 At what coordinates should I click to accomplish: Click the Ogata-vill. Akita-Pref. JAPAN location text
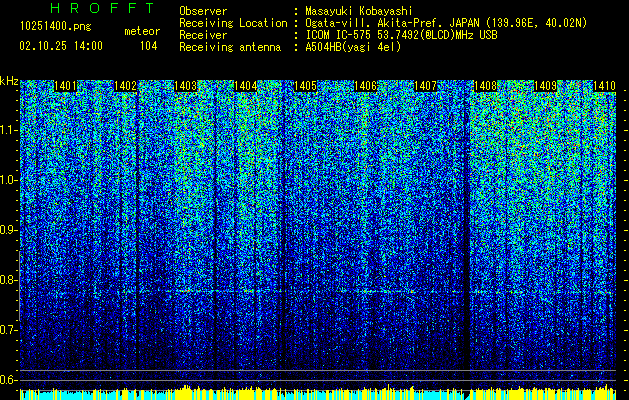[x=446, y=23]
